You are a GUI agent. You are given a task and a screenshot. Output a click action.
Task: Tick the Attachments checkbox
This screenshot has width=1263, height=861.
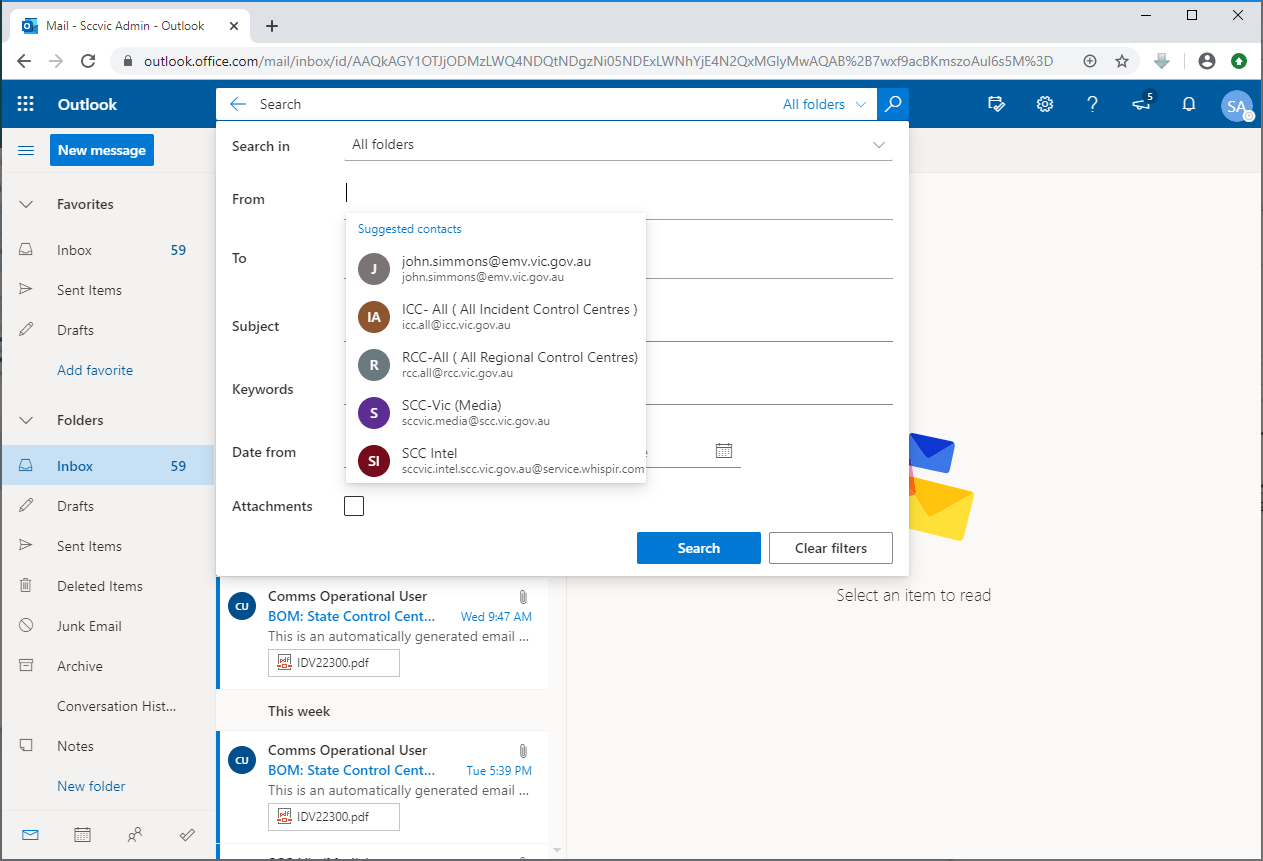[x=354, y=506]
